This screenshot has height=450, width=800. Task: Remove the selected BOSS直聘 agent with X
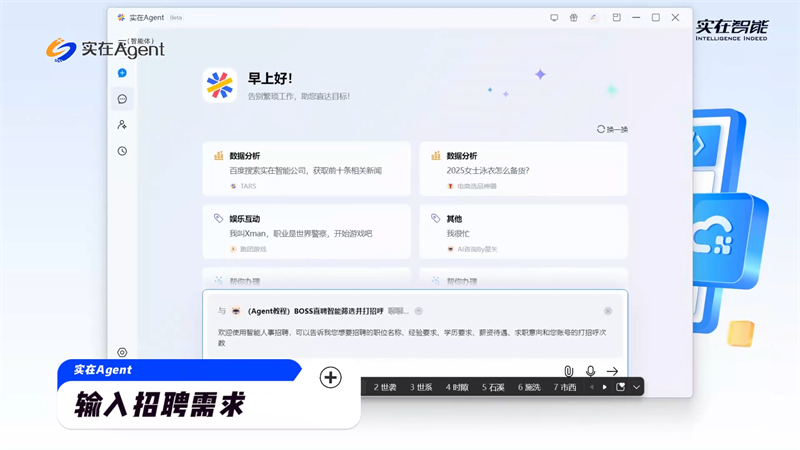pos(607,311)
